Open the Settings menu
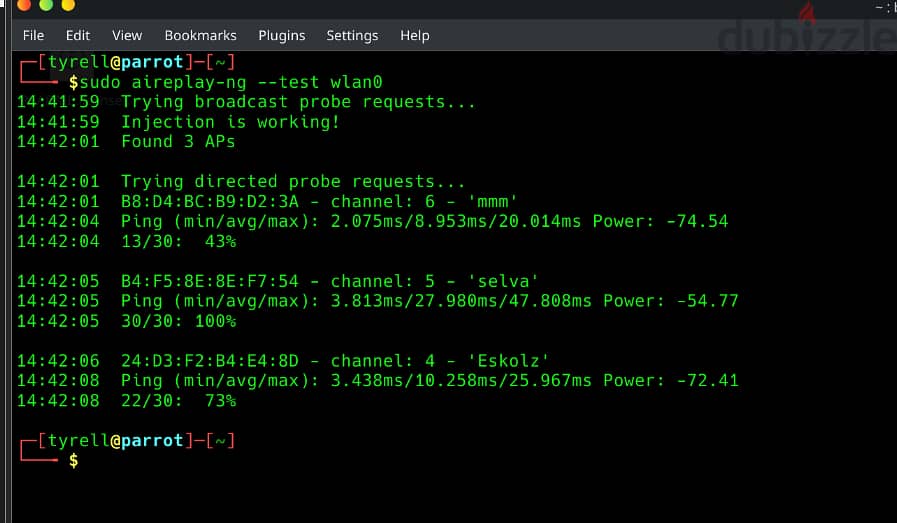The width and height of the screenshot is (897, 523). [352, 35]
